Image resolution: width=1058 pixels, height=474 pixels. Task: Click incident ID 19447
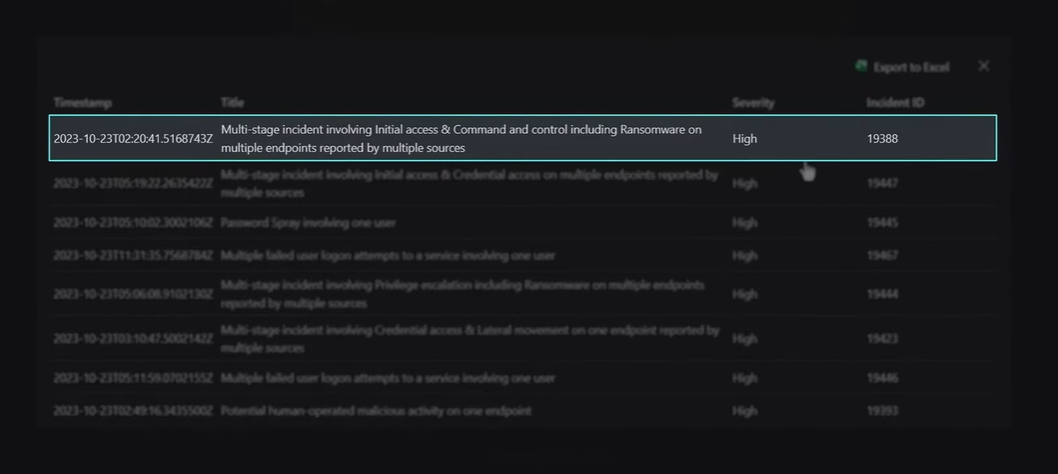point(882,184)
